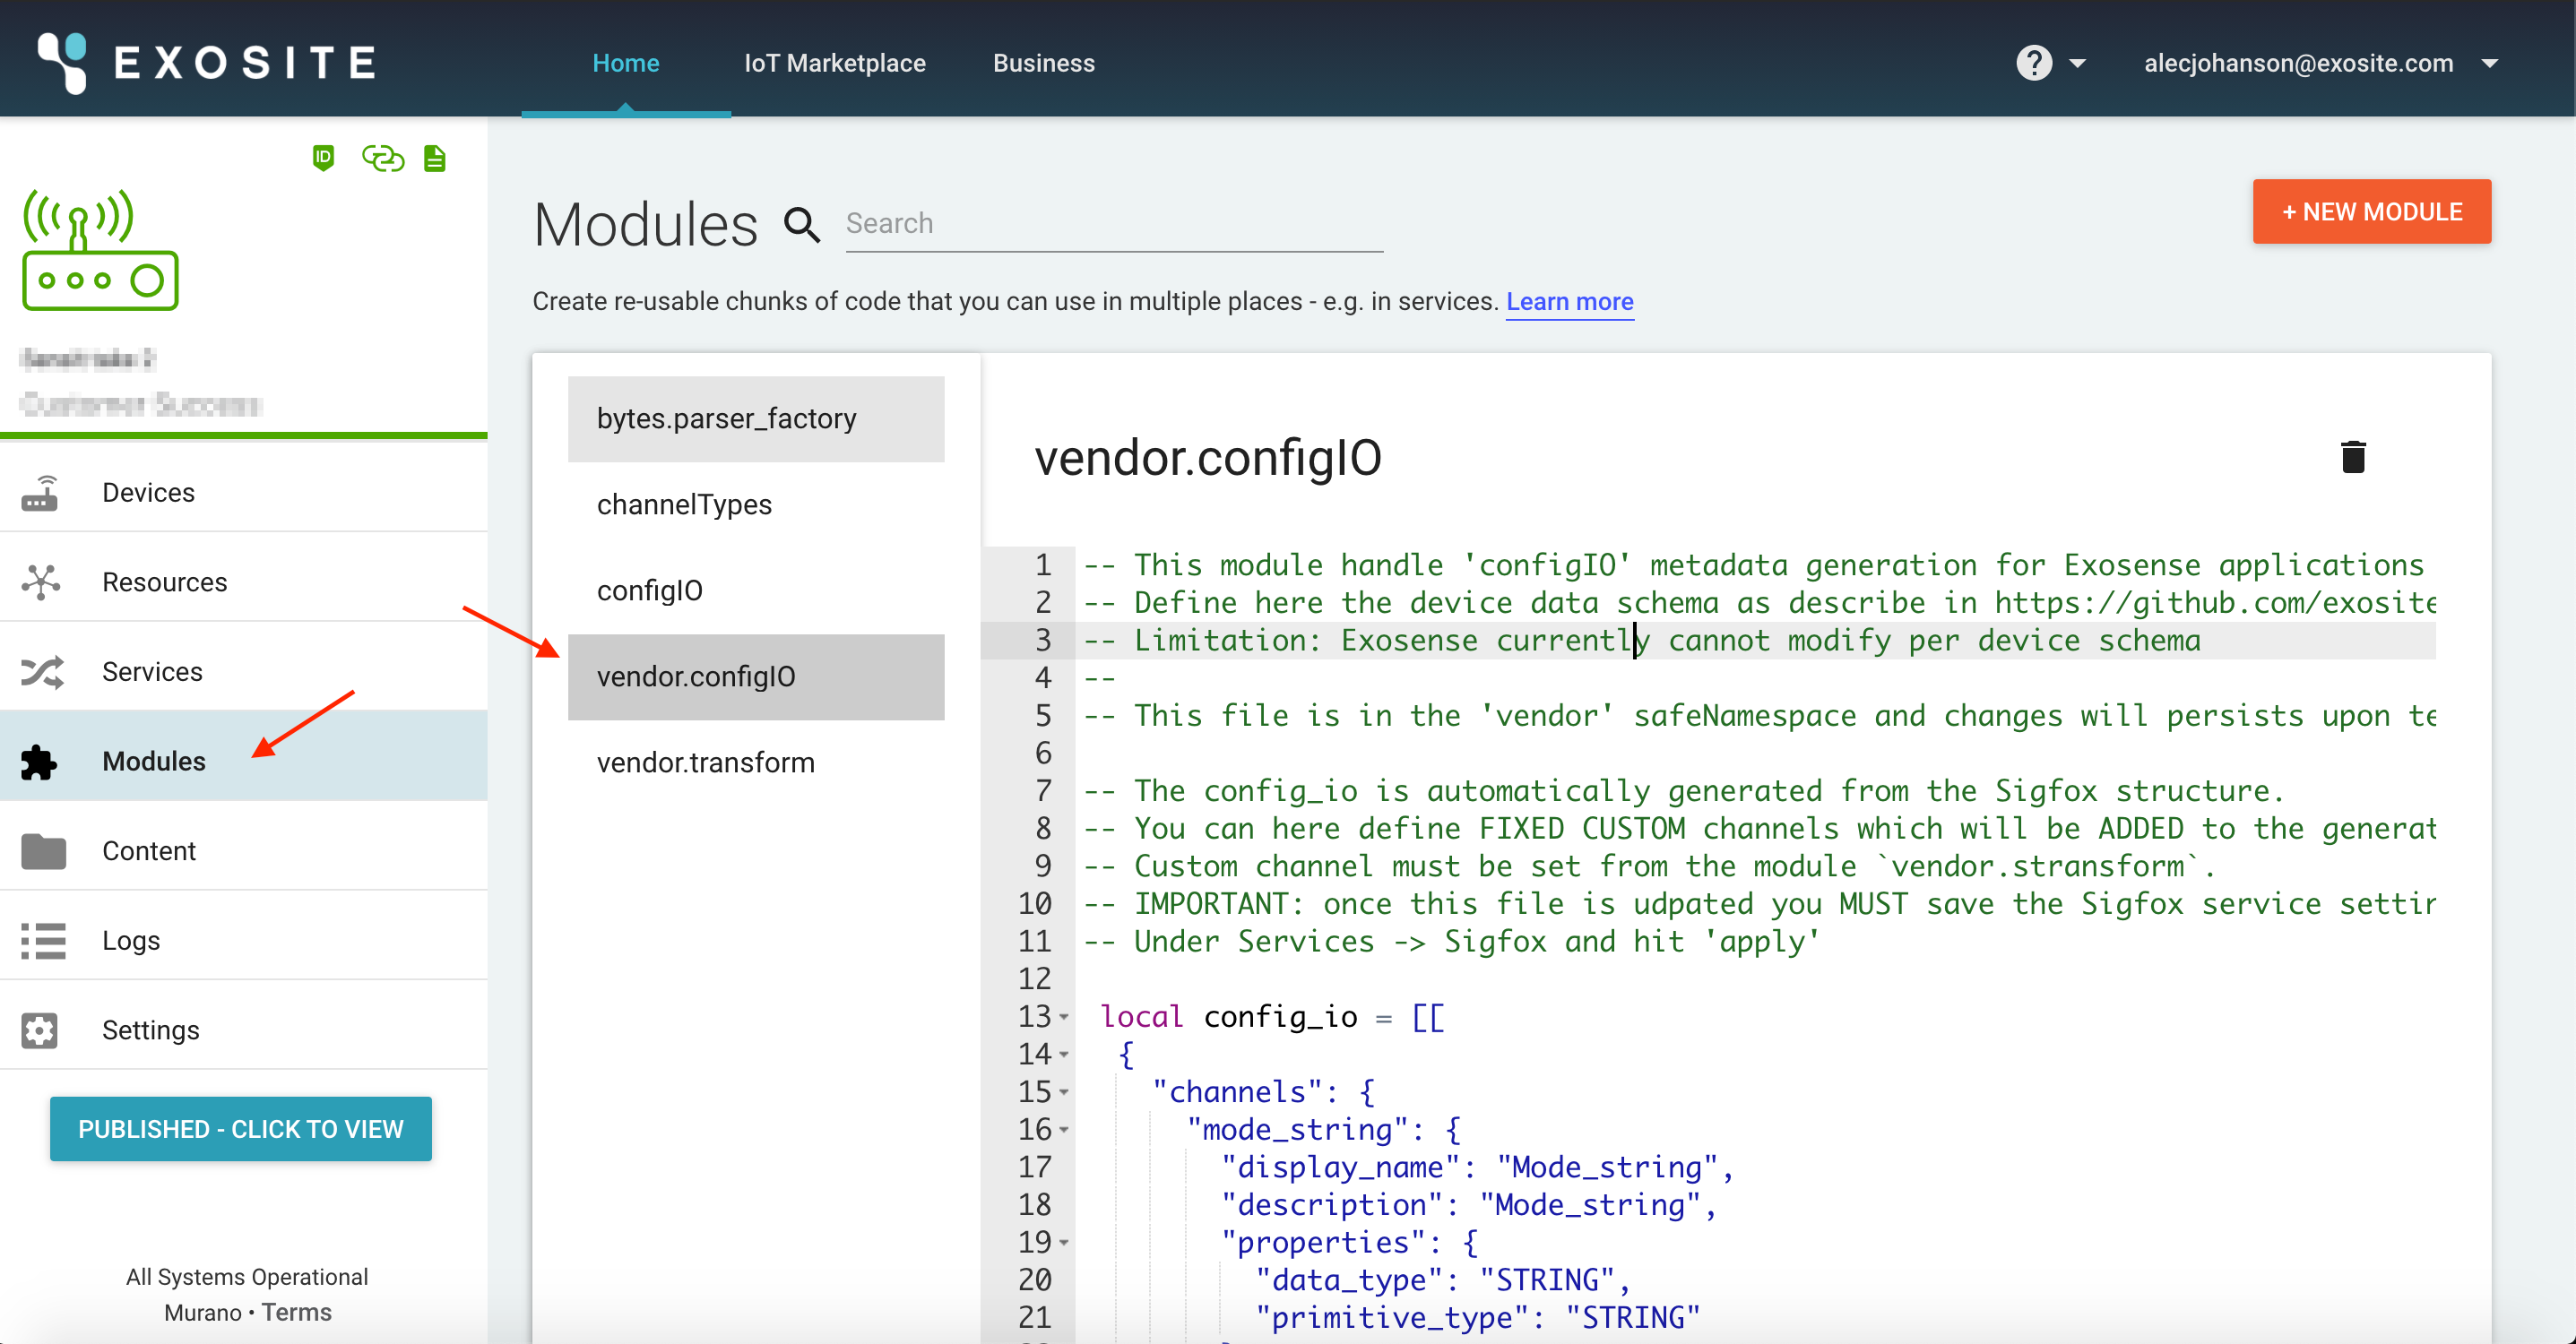Viewport: 2576px width, 1344px height.
Task: Open the Business tab
Action: coord(1043,63)
